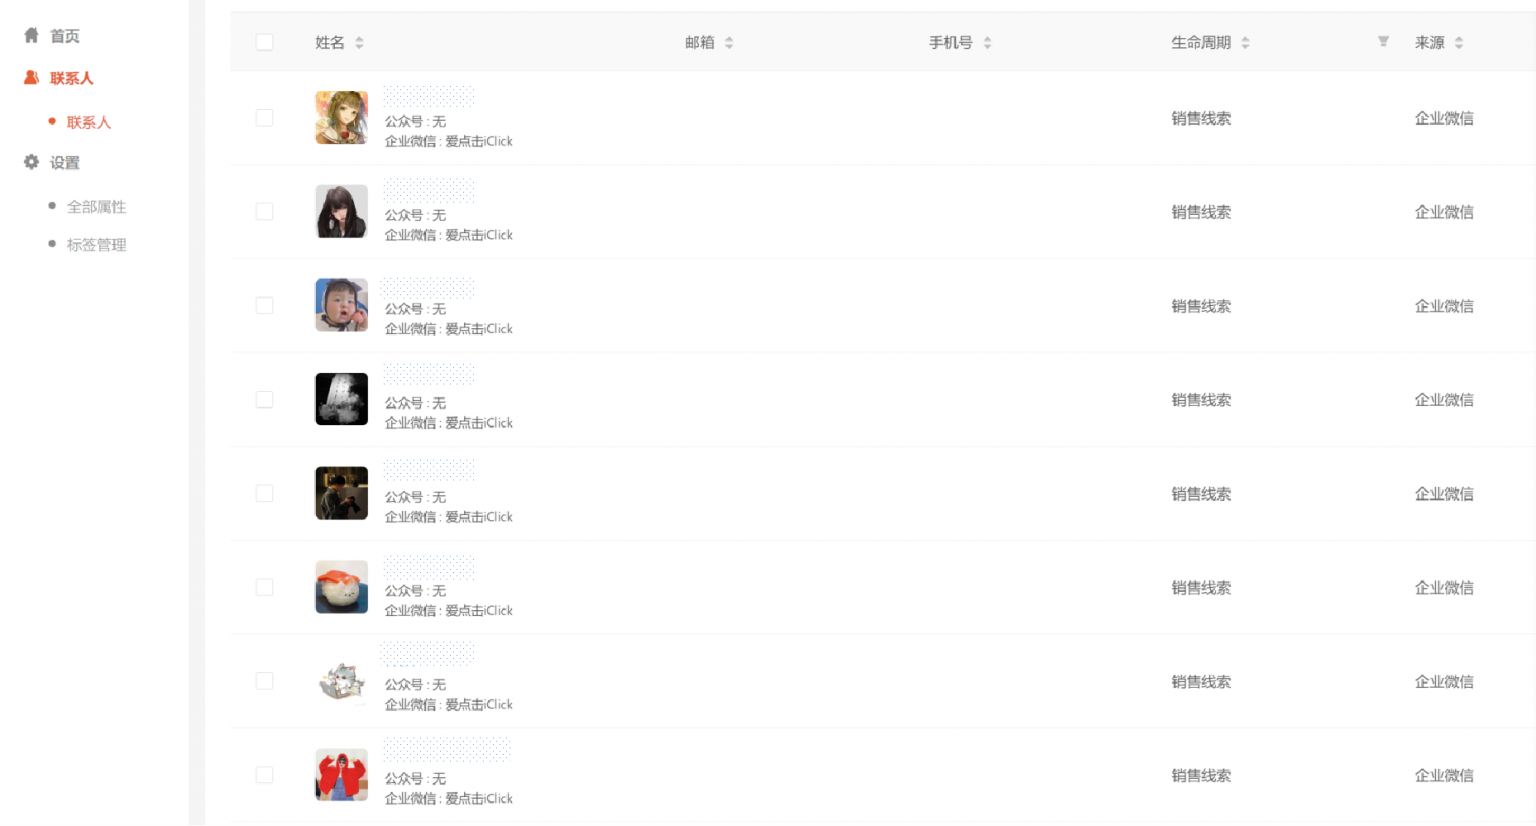This screenshot has height=826, width=1536.
Task: Click the settings gear icon
Action: [x=31, y=162]
